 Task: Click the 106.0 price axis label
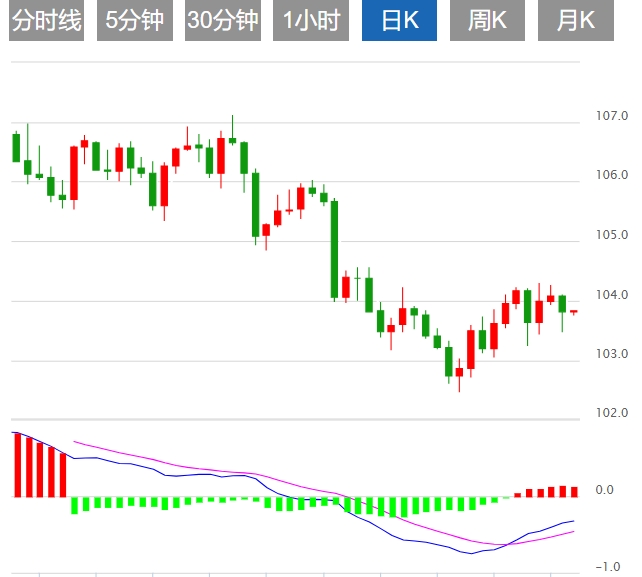click(x=611, y=176)
